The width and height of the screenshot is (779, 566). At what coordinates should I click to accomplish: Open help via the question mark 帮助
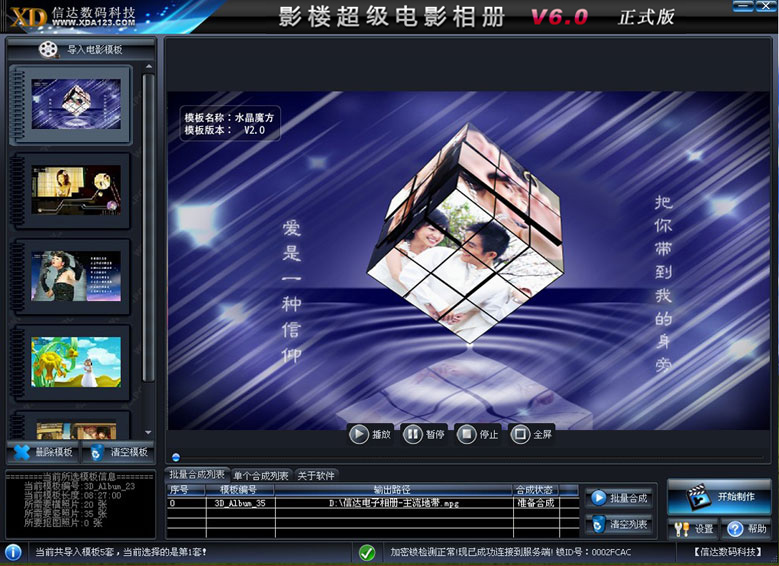point(746,529)
